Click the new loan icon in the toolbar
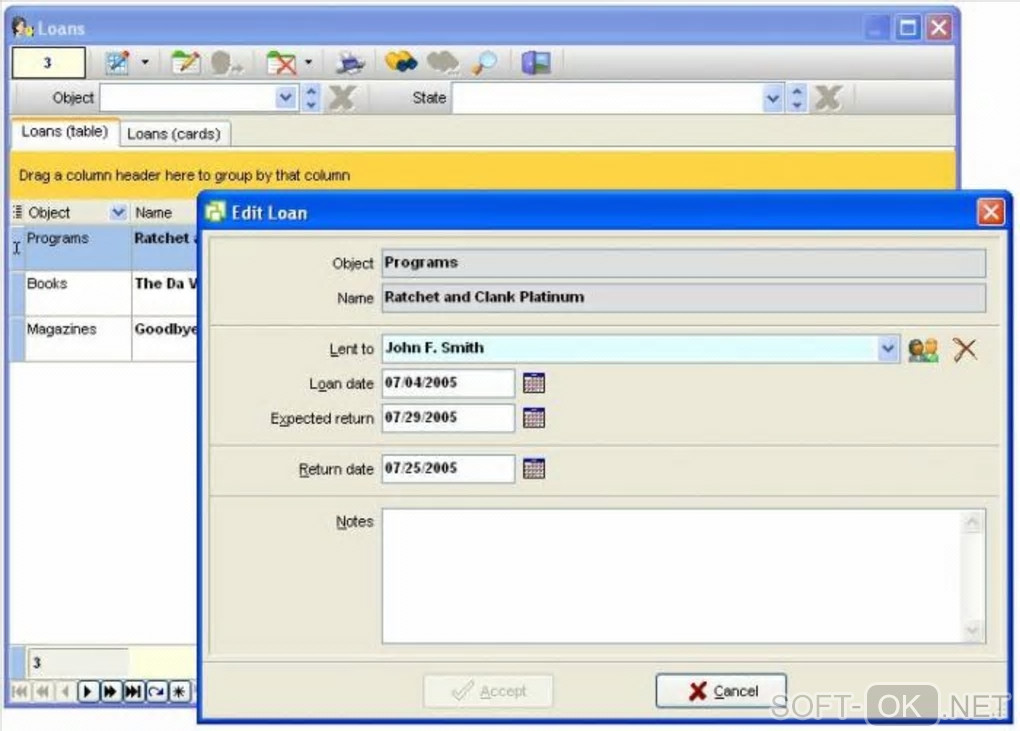 pyautogui.click(x=118, y=63)
